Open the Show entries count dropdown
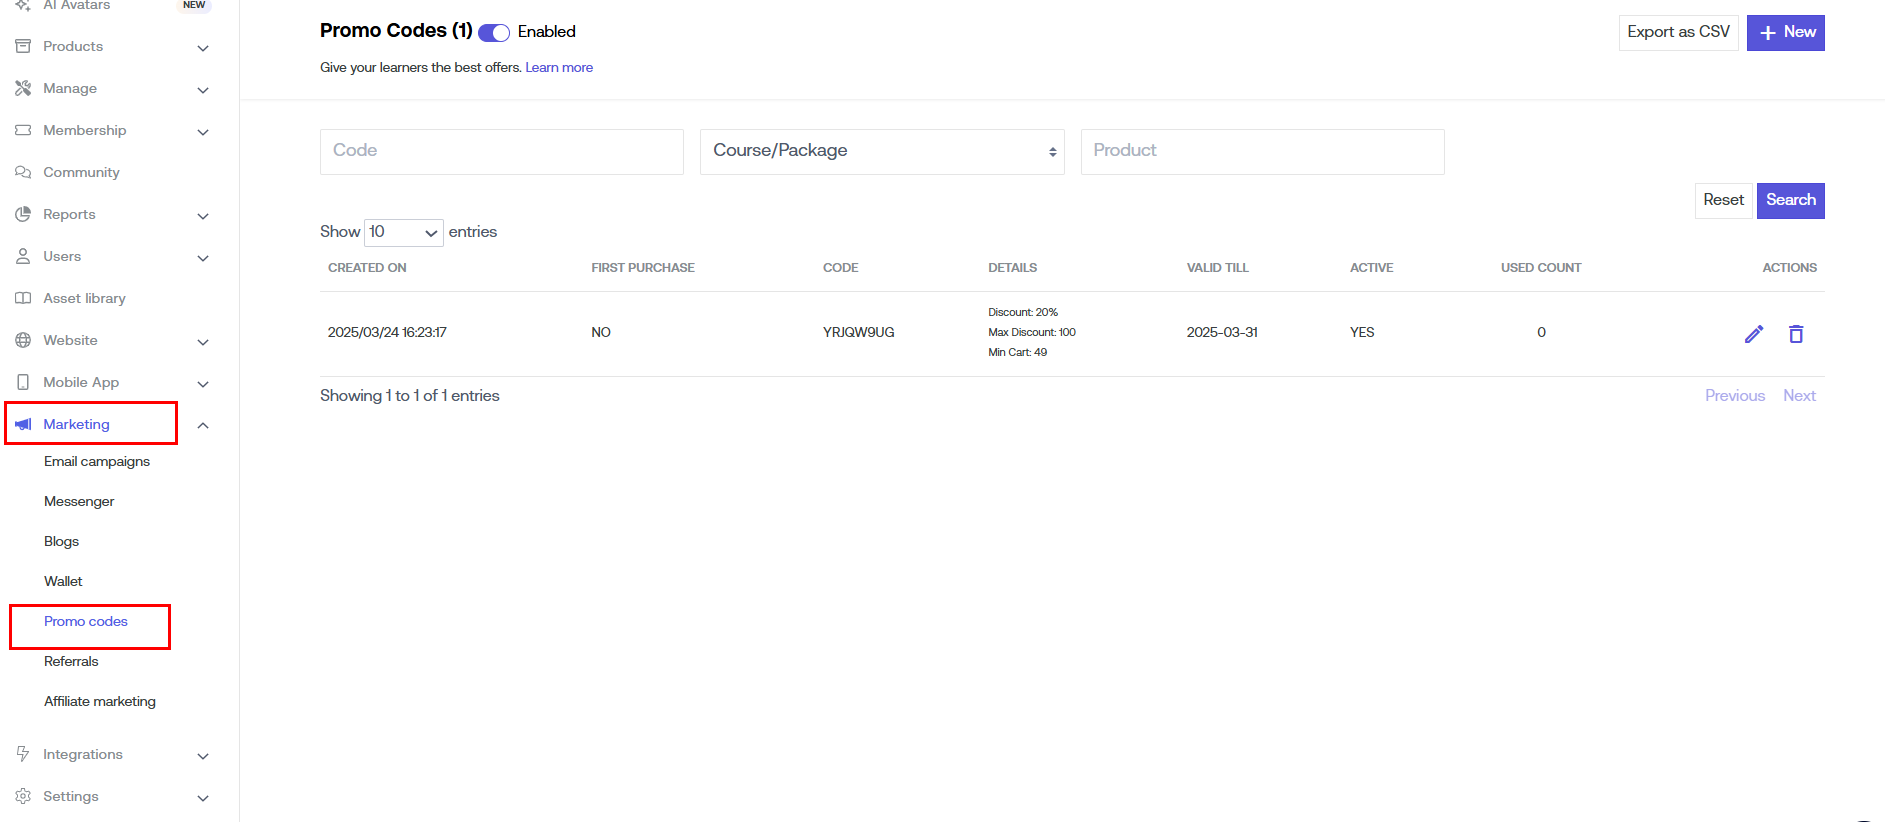This screenshot has height=822, width=1885. click(x=404, y=232)
